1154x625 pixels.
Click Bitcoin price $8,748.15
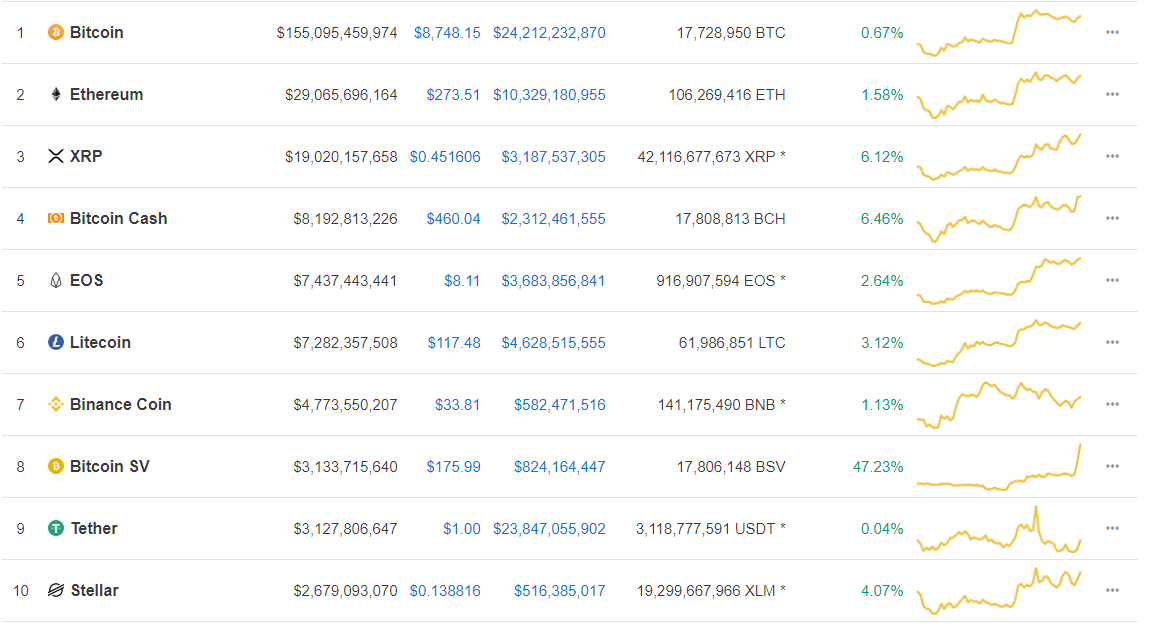pyautogui.click(x=447, y=33)
